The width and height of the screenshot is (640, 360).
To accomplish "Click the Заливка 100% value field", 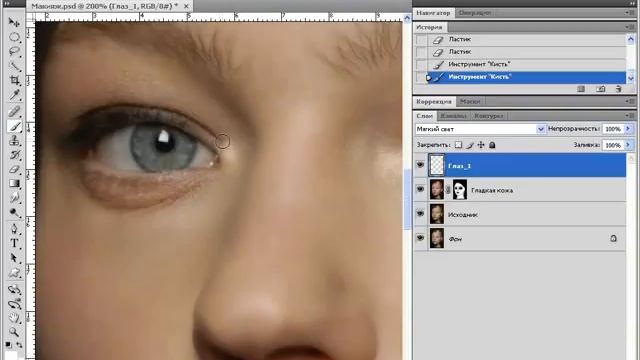I will coord(613,145).
